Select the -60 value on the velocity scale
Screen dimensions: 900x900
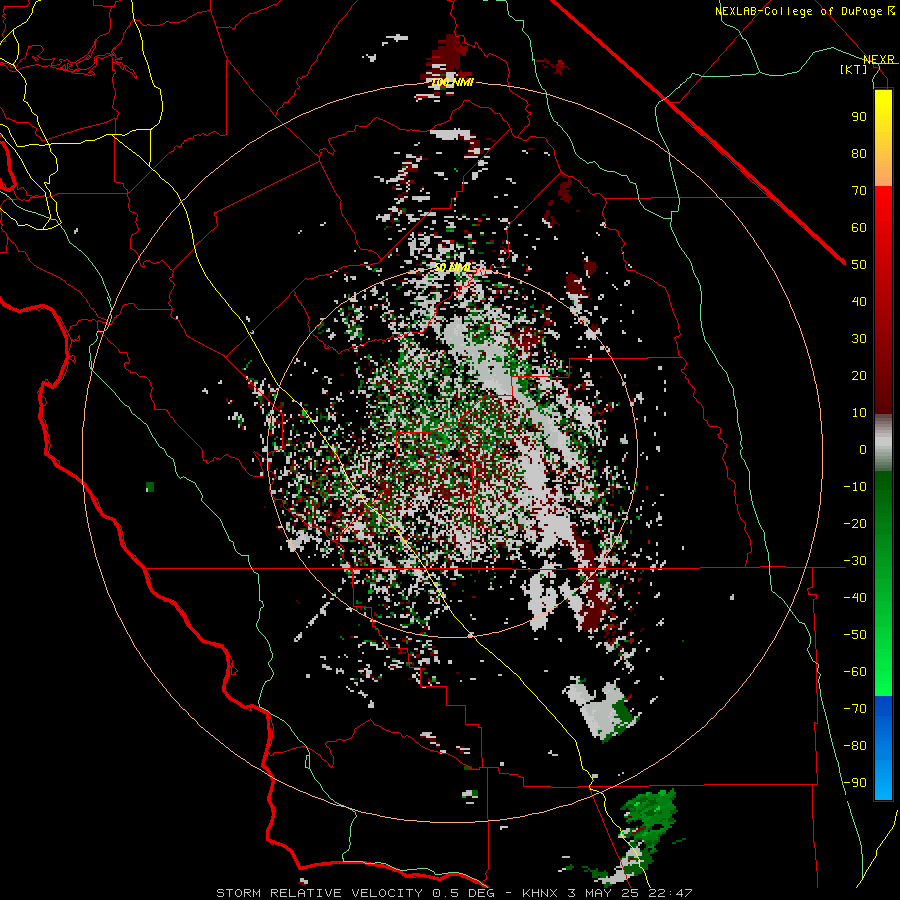pyautogui.click(x=855, y=672)
